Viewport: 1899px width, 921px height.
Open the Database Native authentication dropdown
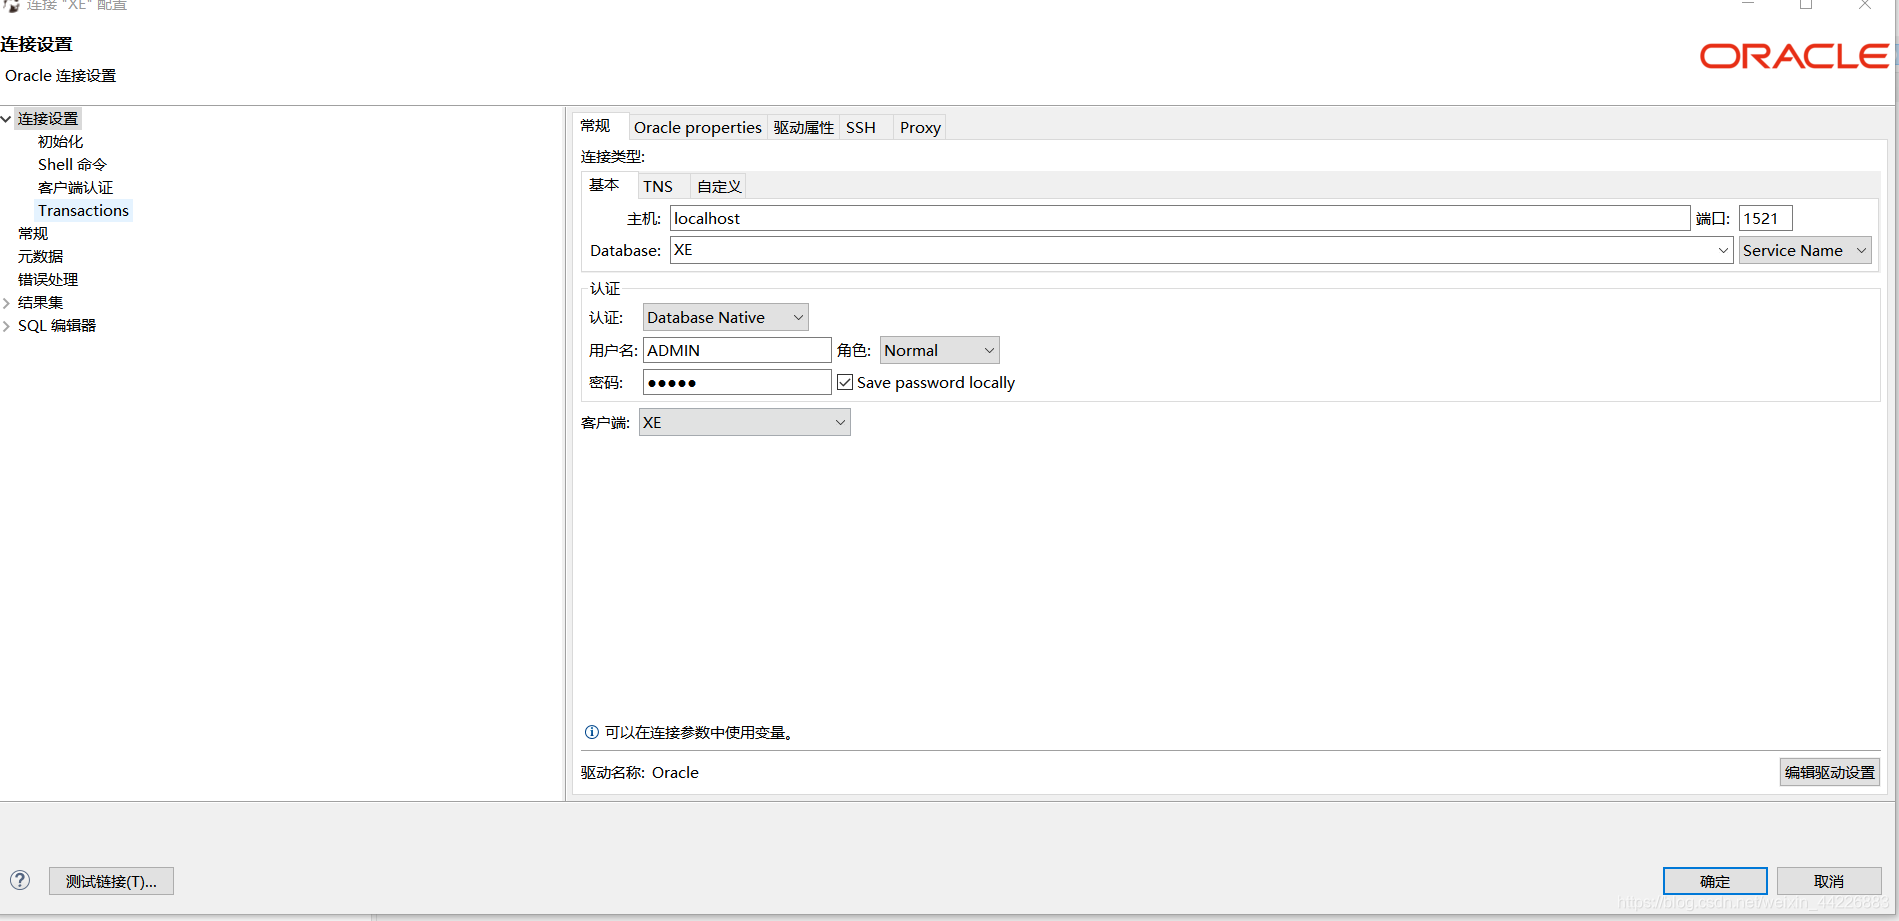(x=726, y=317)
